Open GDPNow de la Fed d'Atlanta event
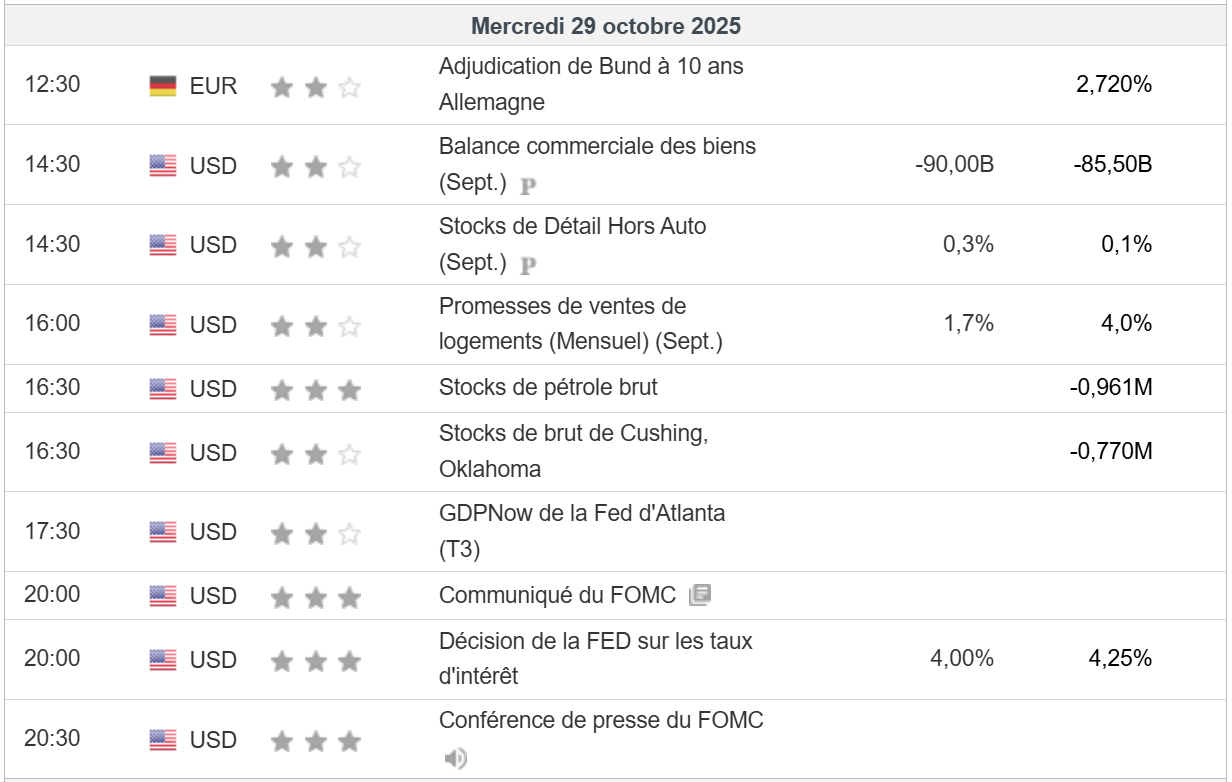Image resolution: width=1232 pixels, height=782 pixels. pyautogui.click(x=582, y=531)
